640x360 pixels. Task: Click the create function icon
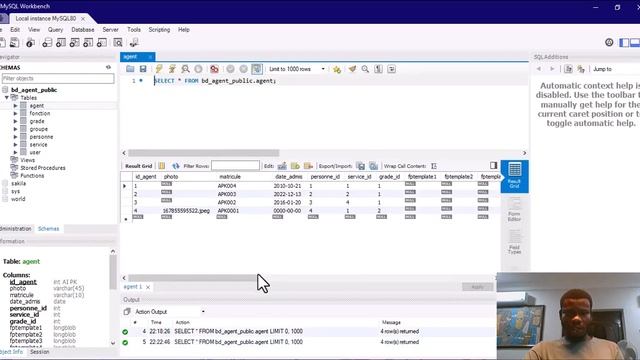pyautogui.click(x=102, y=42)
